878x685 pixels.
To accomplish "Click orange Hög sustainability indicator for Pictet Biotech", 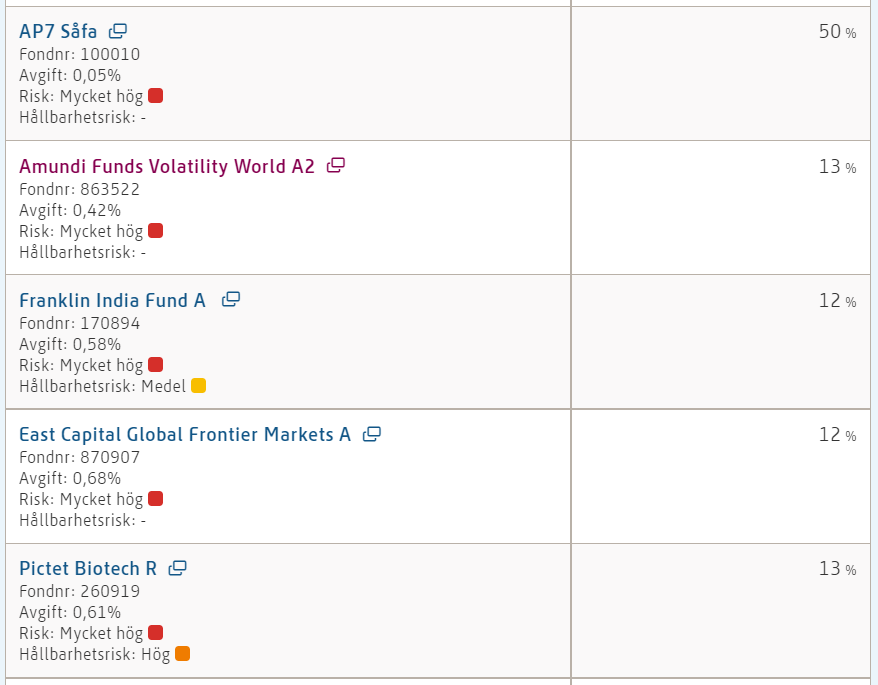I will coord(182,654).
